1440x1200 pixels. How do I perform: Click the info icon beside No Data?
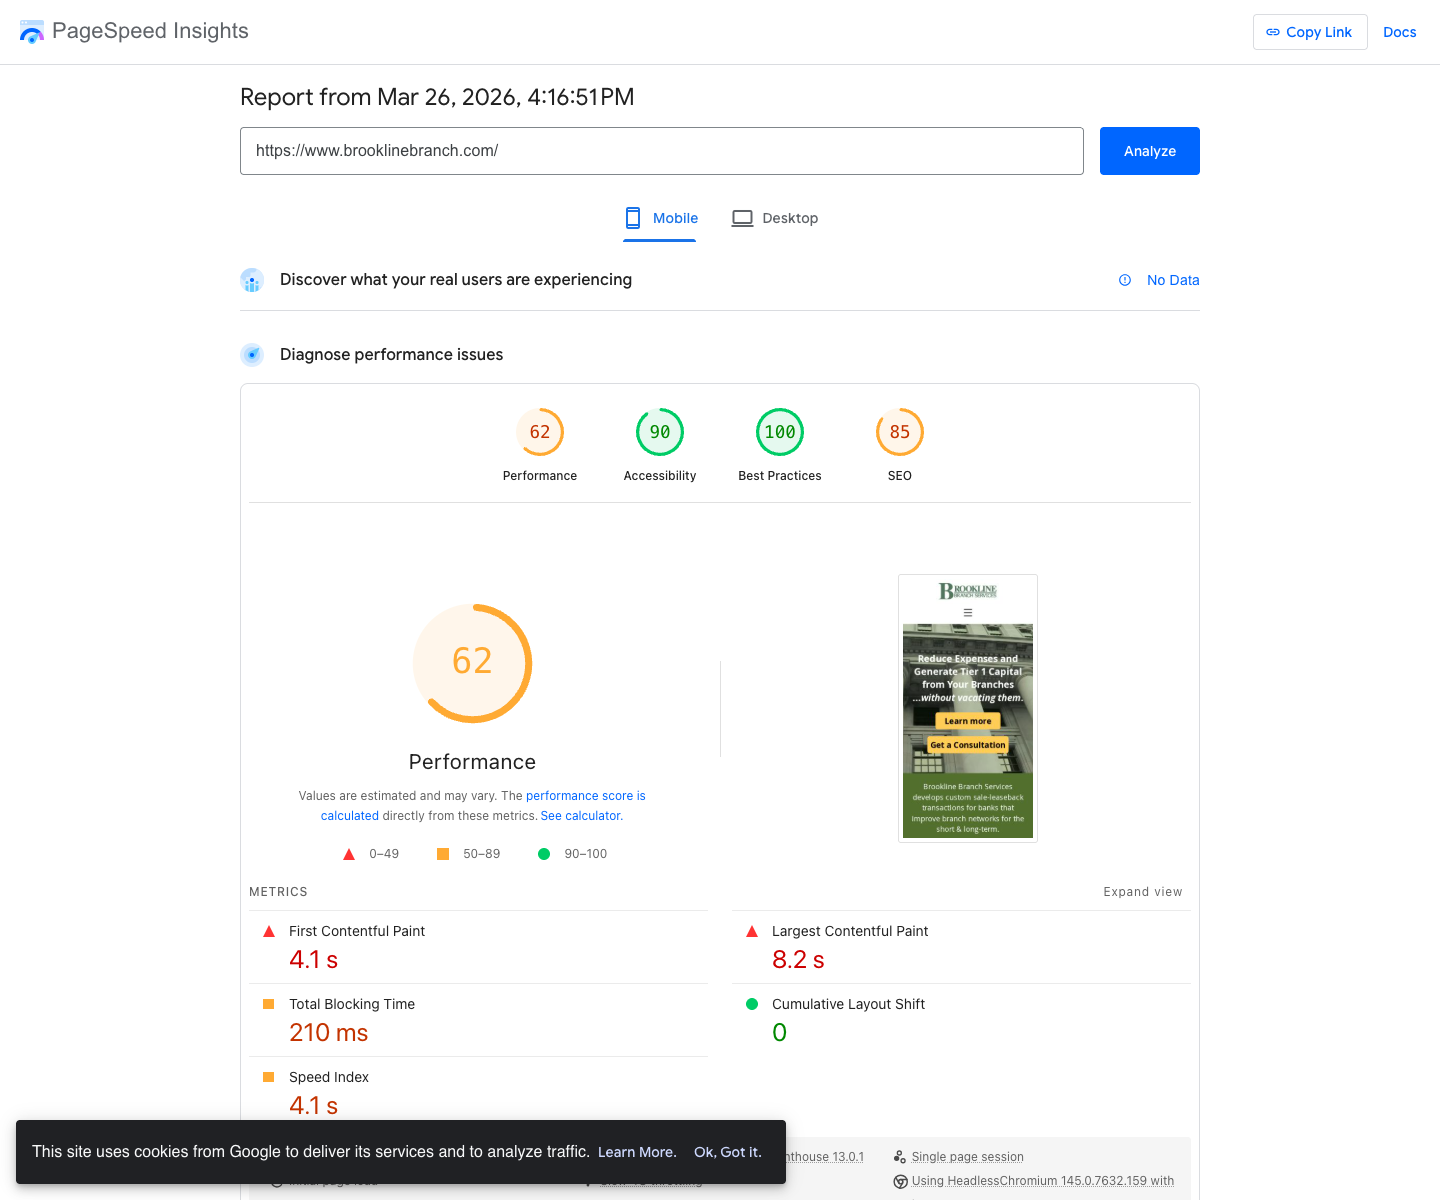coord(1124,280)
